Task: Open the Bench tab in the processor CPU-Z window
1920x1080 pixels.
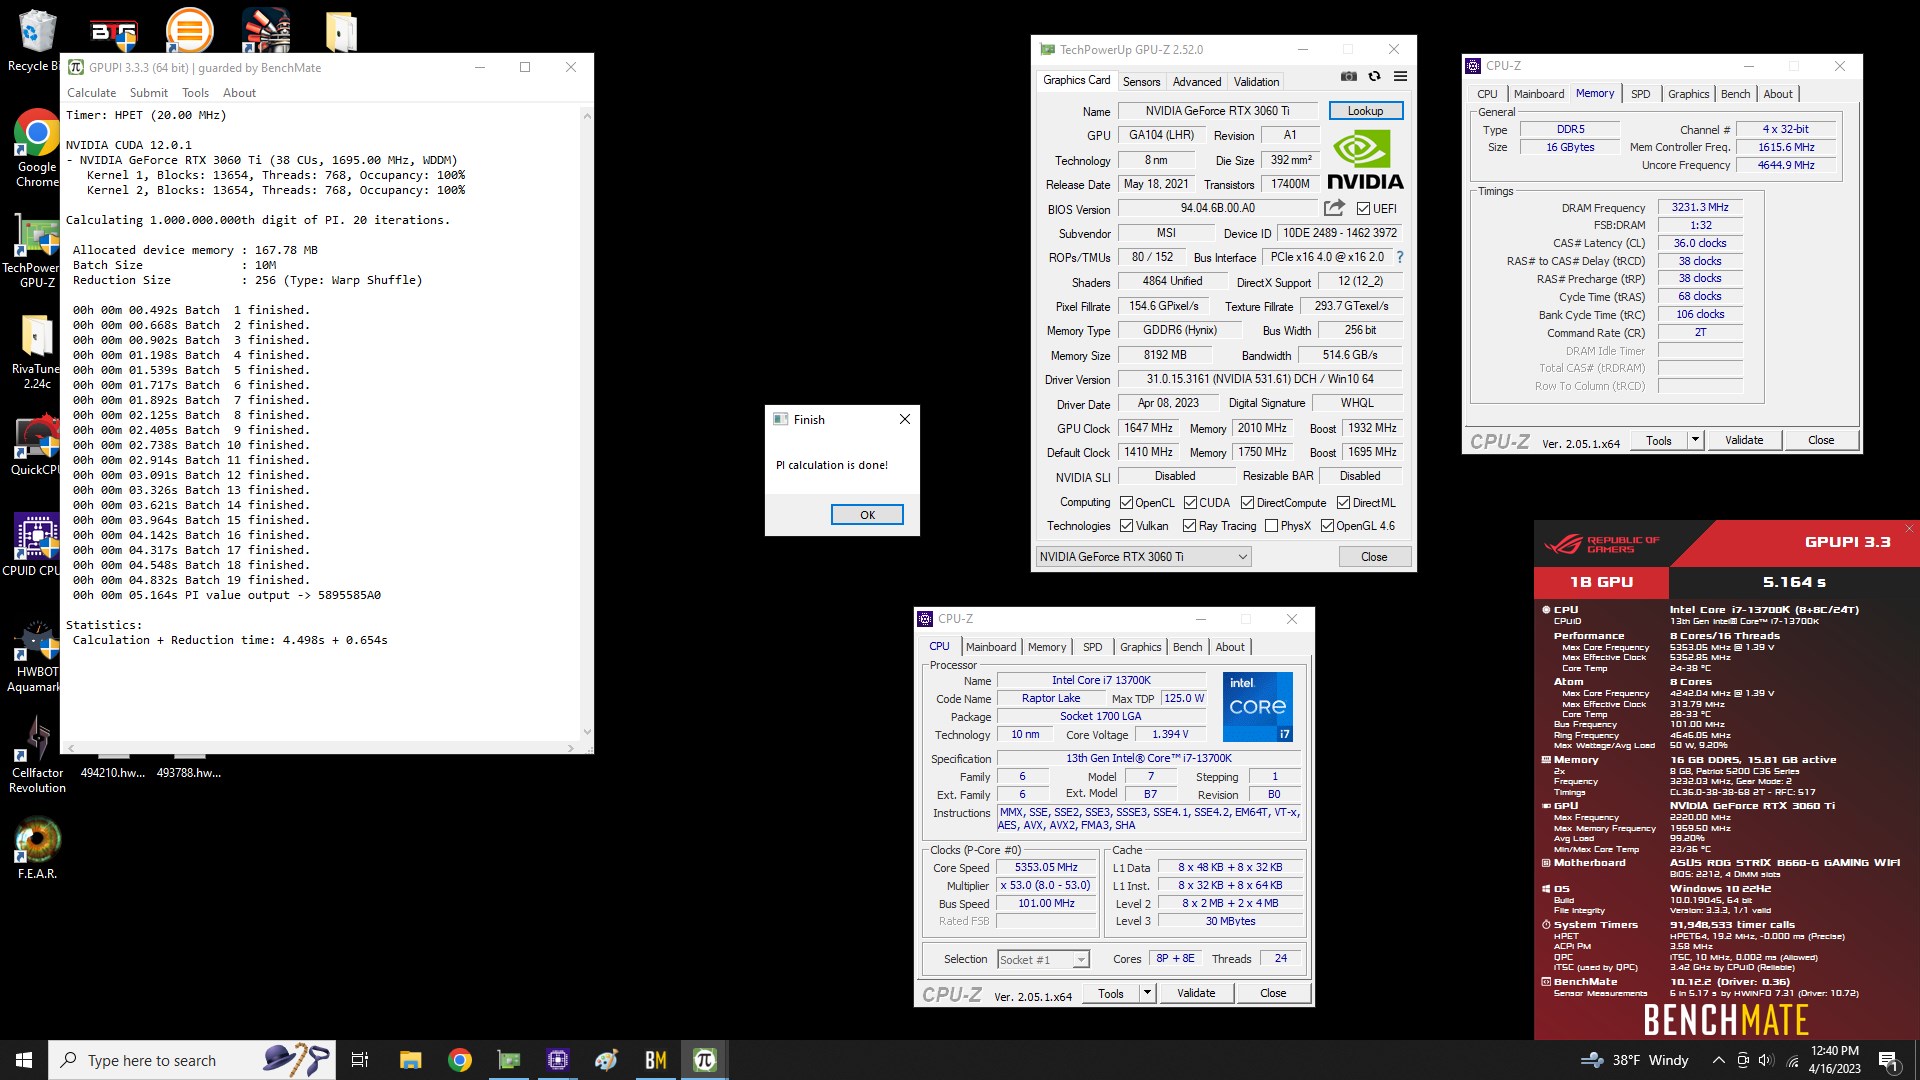Action: (x=1187, y=647)
